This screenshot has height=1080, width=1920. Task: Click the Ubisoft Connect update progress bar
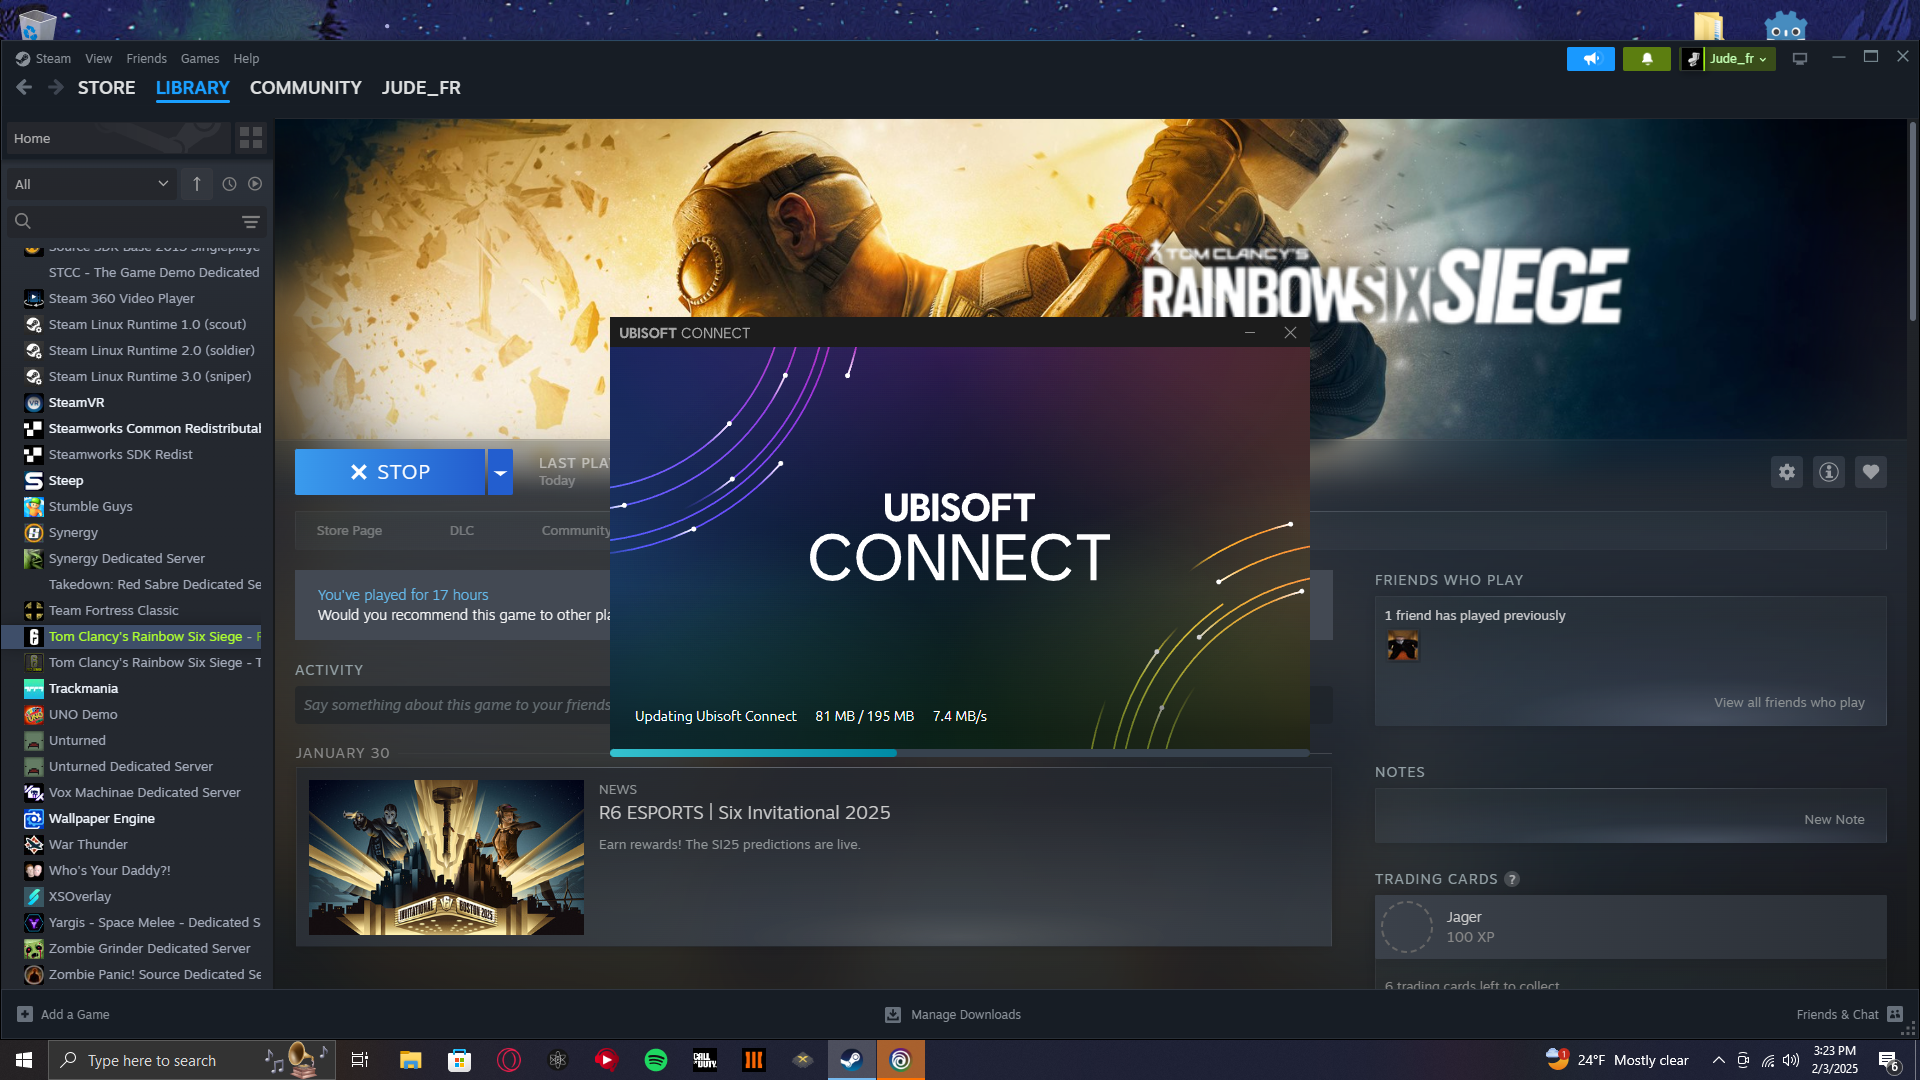pos(960,753)
